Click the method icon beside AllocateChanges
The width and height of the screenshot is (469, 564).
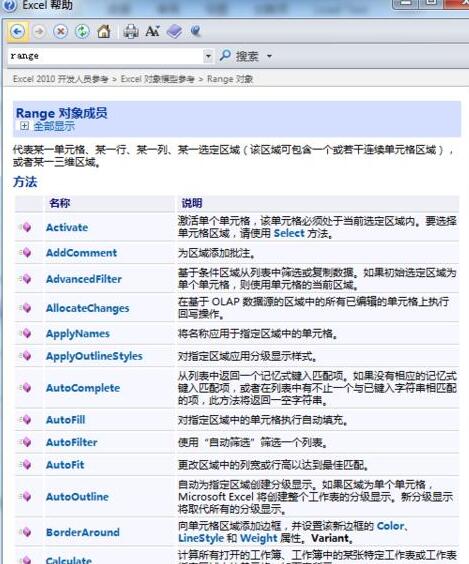(26, 308)
